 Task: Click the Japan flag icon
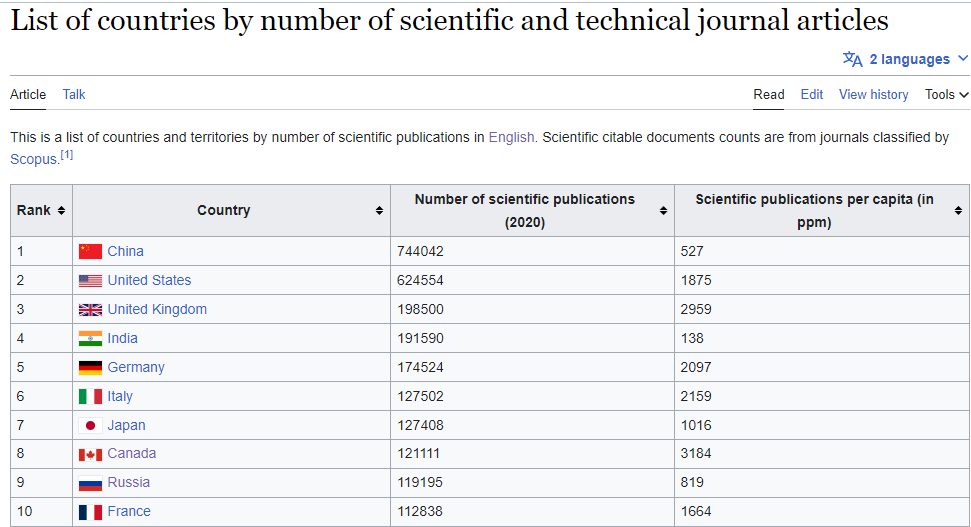click(90, 425)
